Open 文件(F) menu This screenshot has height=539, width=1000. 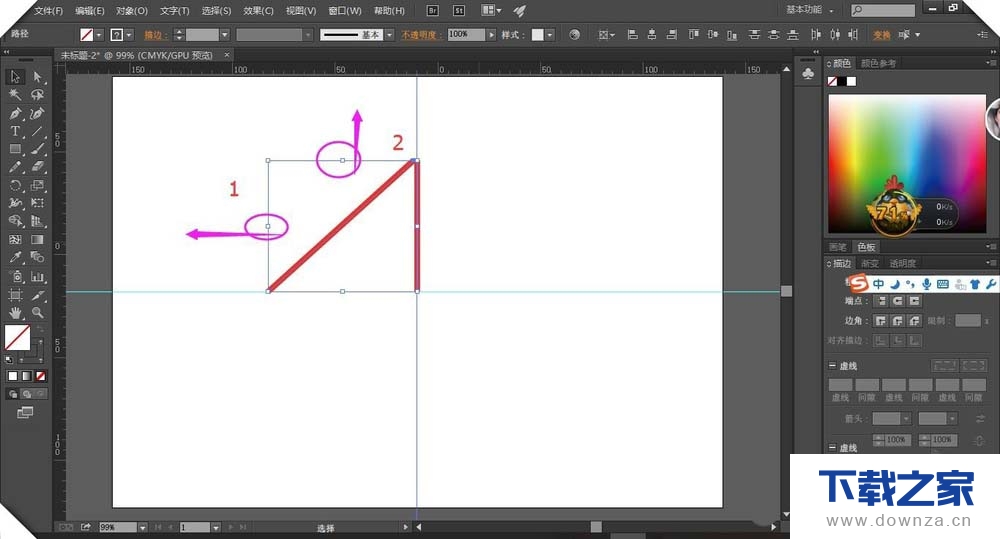click(x=48, y=11)
